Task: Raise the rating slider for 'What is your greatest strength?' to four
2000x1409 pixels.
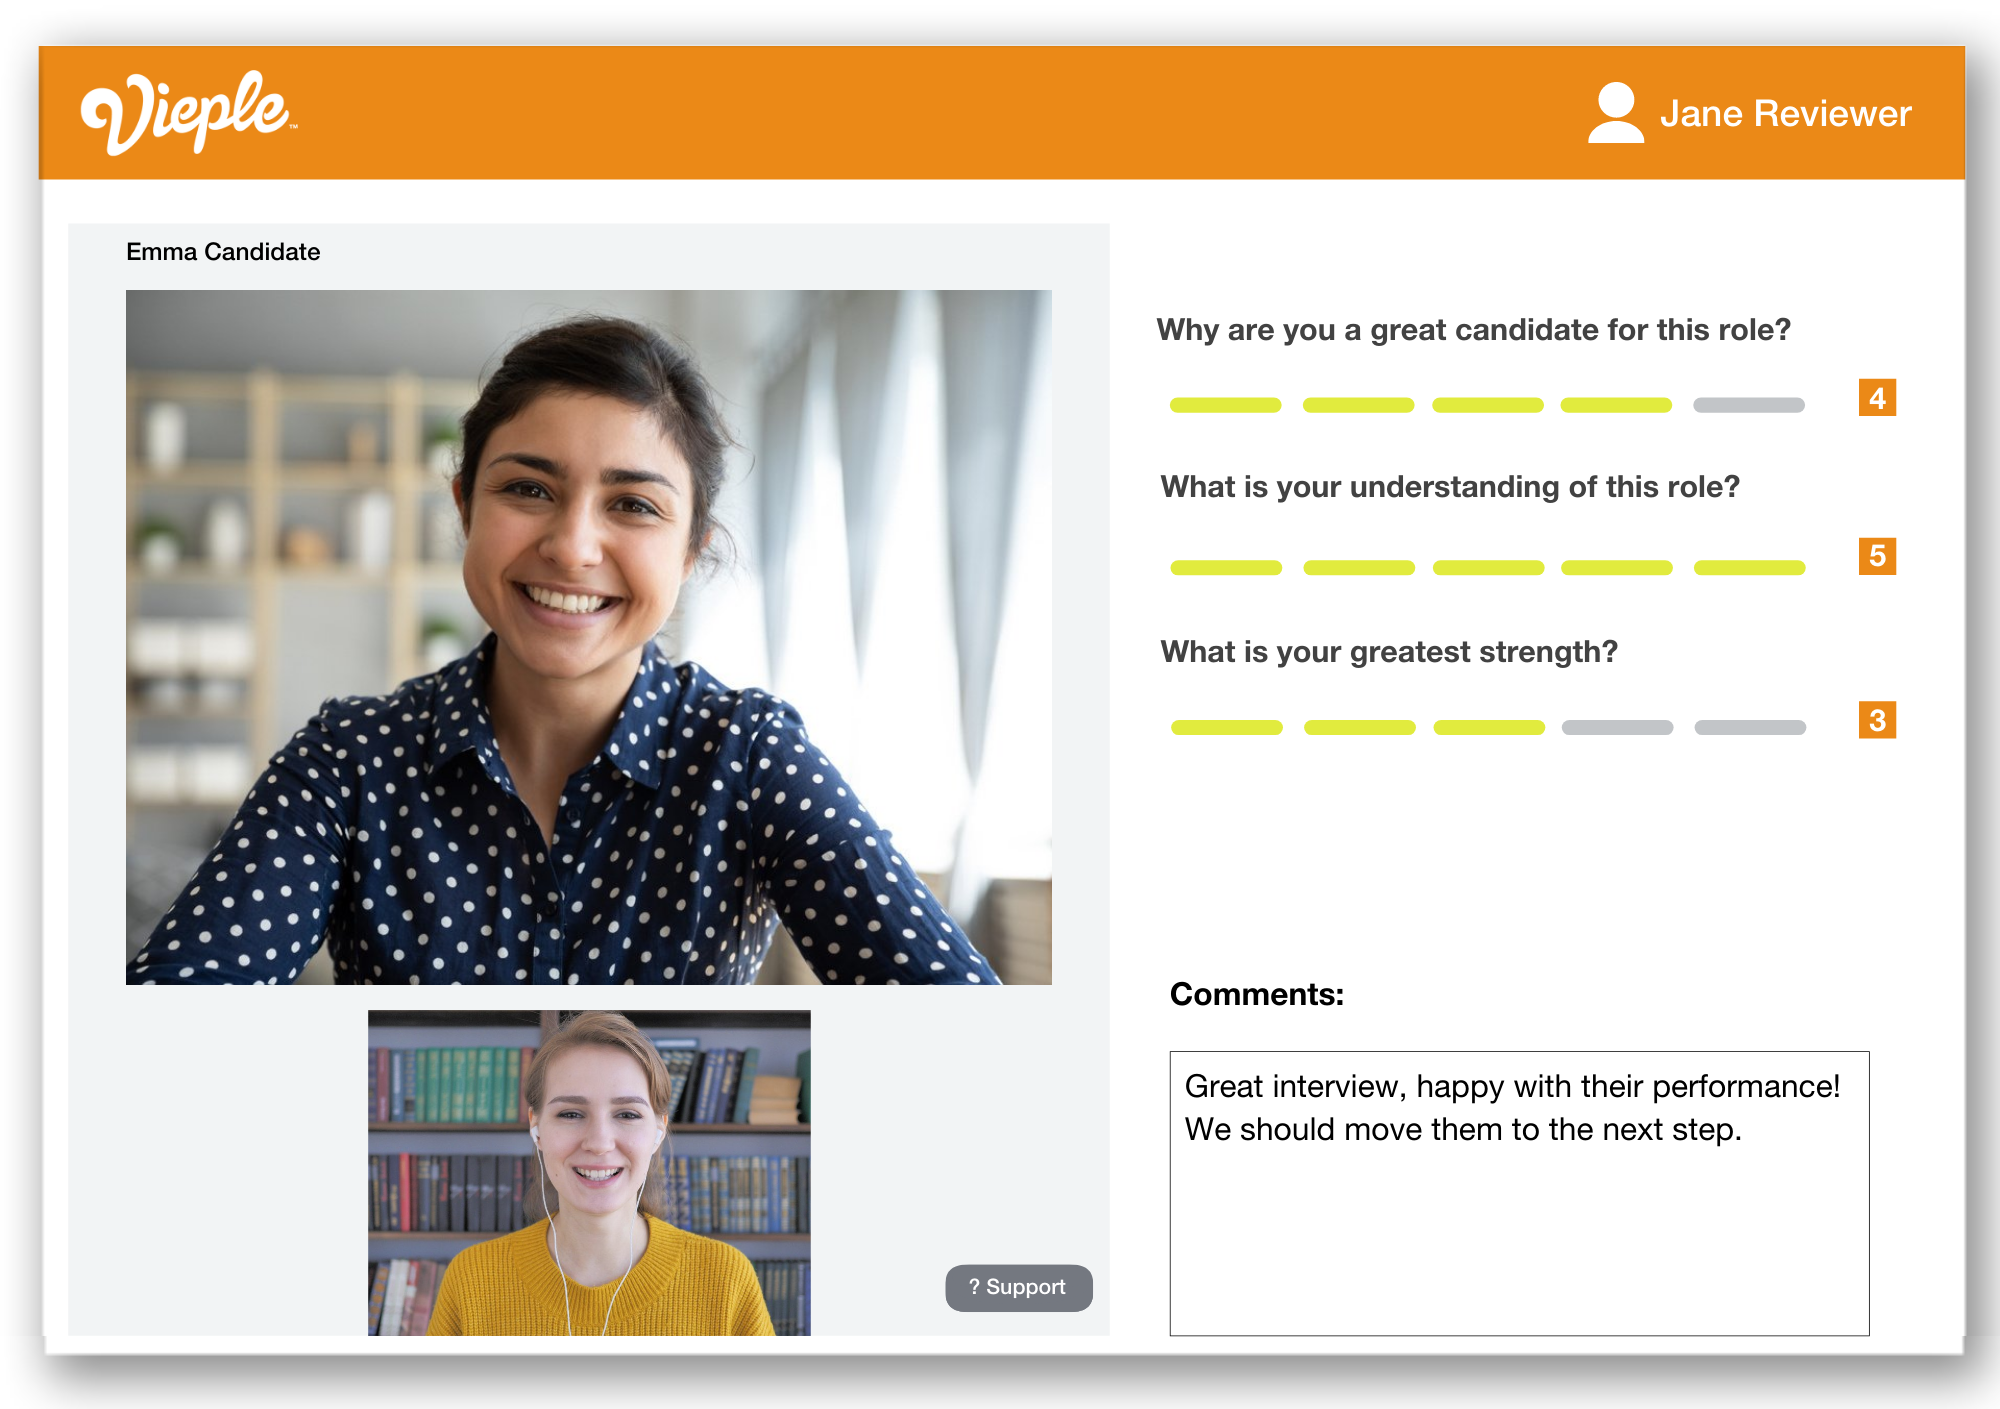Action: (1617, 727)
